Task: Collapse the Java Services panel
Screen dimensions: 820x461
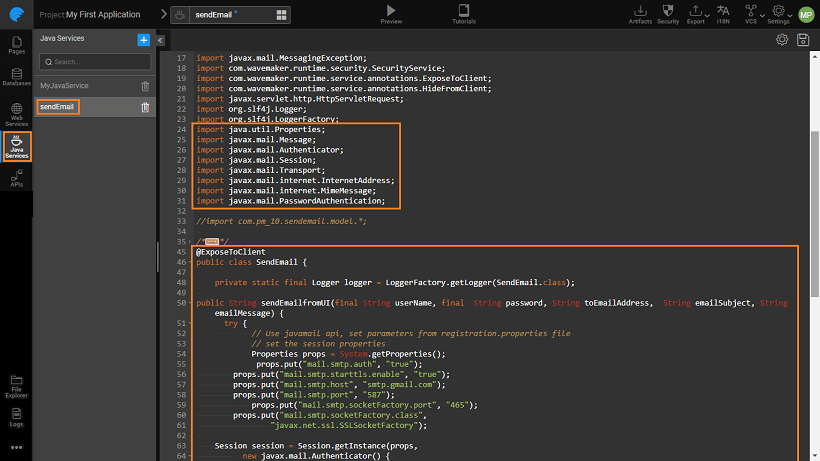Action: (160, 40)
